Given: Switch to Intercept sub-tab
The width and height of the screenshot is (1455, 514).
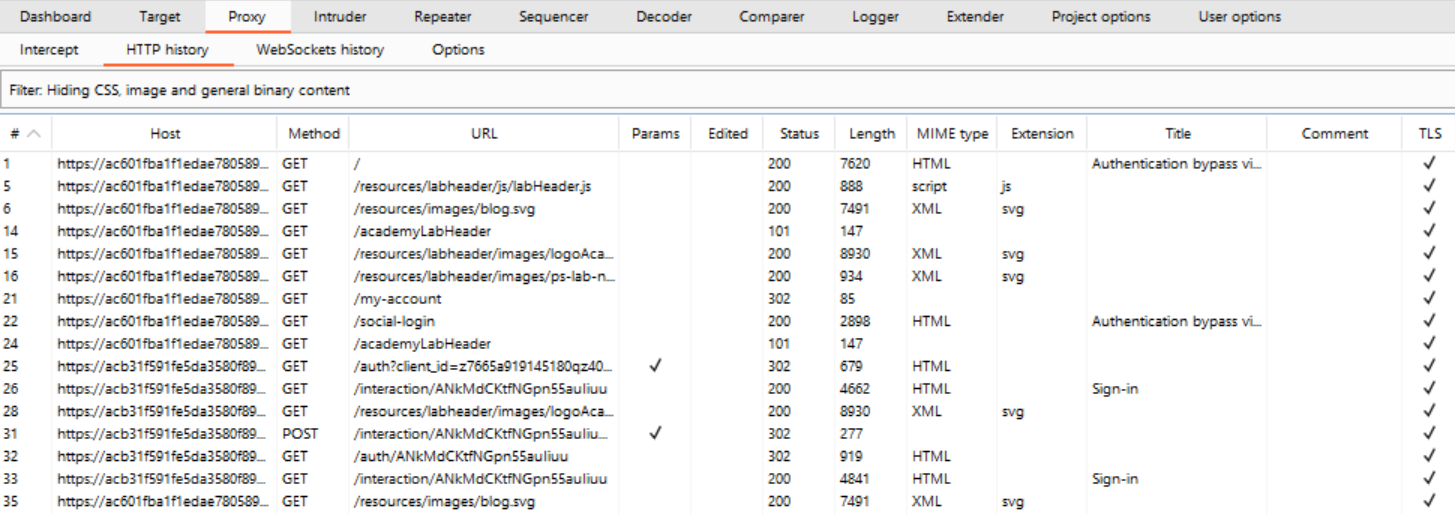Looking at the screenshot, I should click(49, 49).
